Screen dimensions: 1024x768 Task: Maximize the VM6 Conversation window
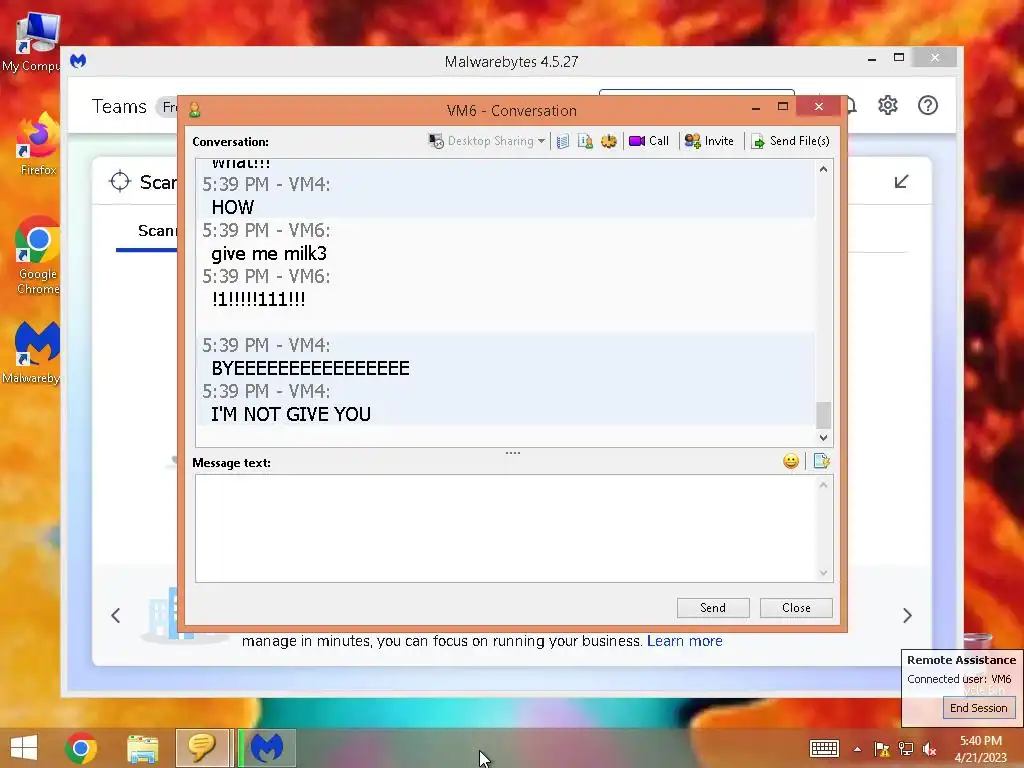pyautogui.click(x=782, y=106)
